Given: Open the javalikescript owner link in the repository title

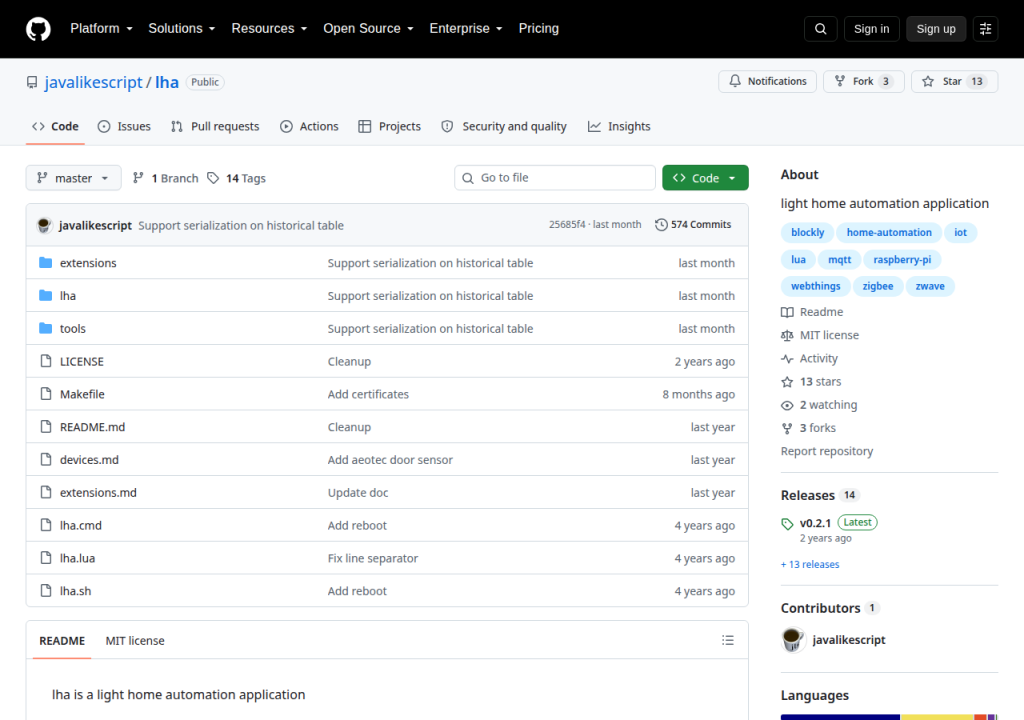Looking at the screenshot, I should pyautogui.click(x=93, y=82).
